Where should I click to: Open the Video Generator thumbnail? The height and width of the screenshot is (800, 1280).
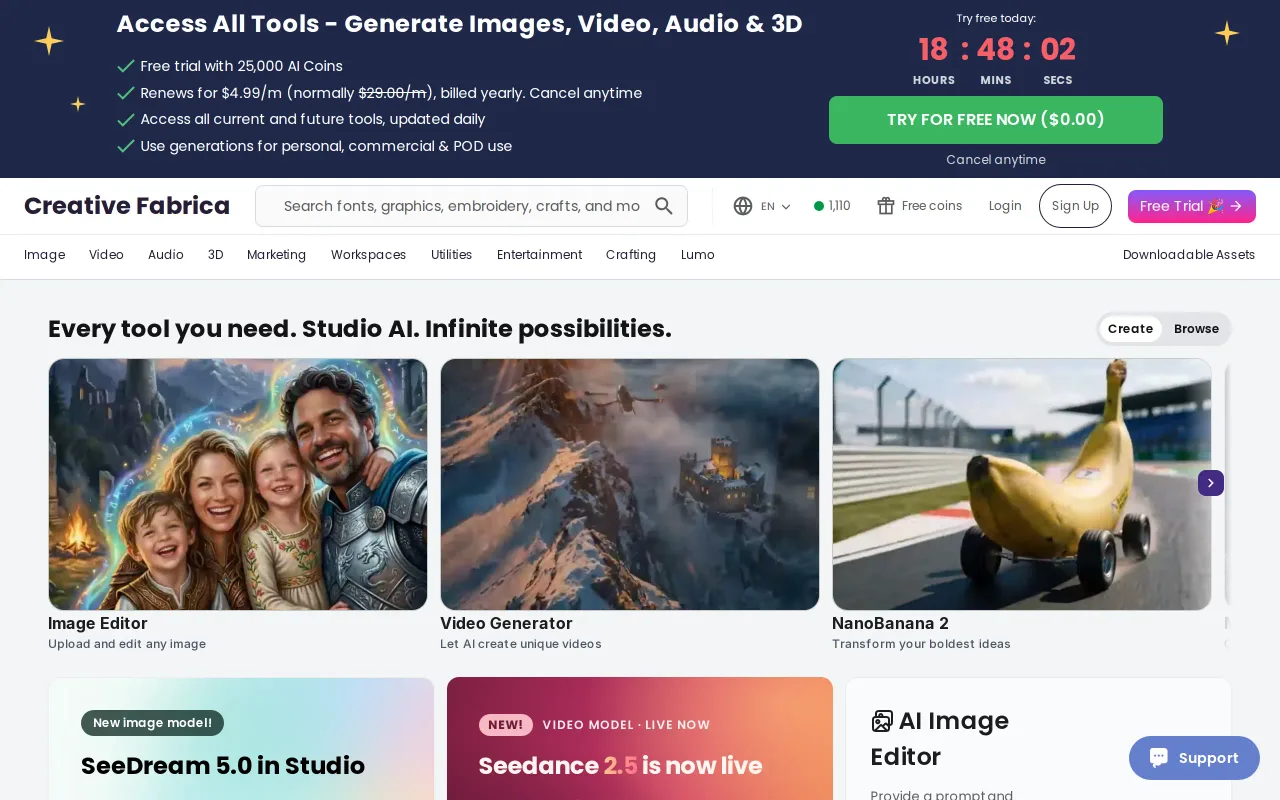630,484
